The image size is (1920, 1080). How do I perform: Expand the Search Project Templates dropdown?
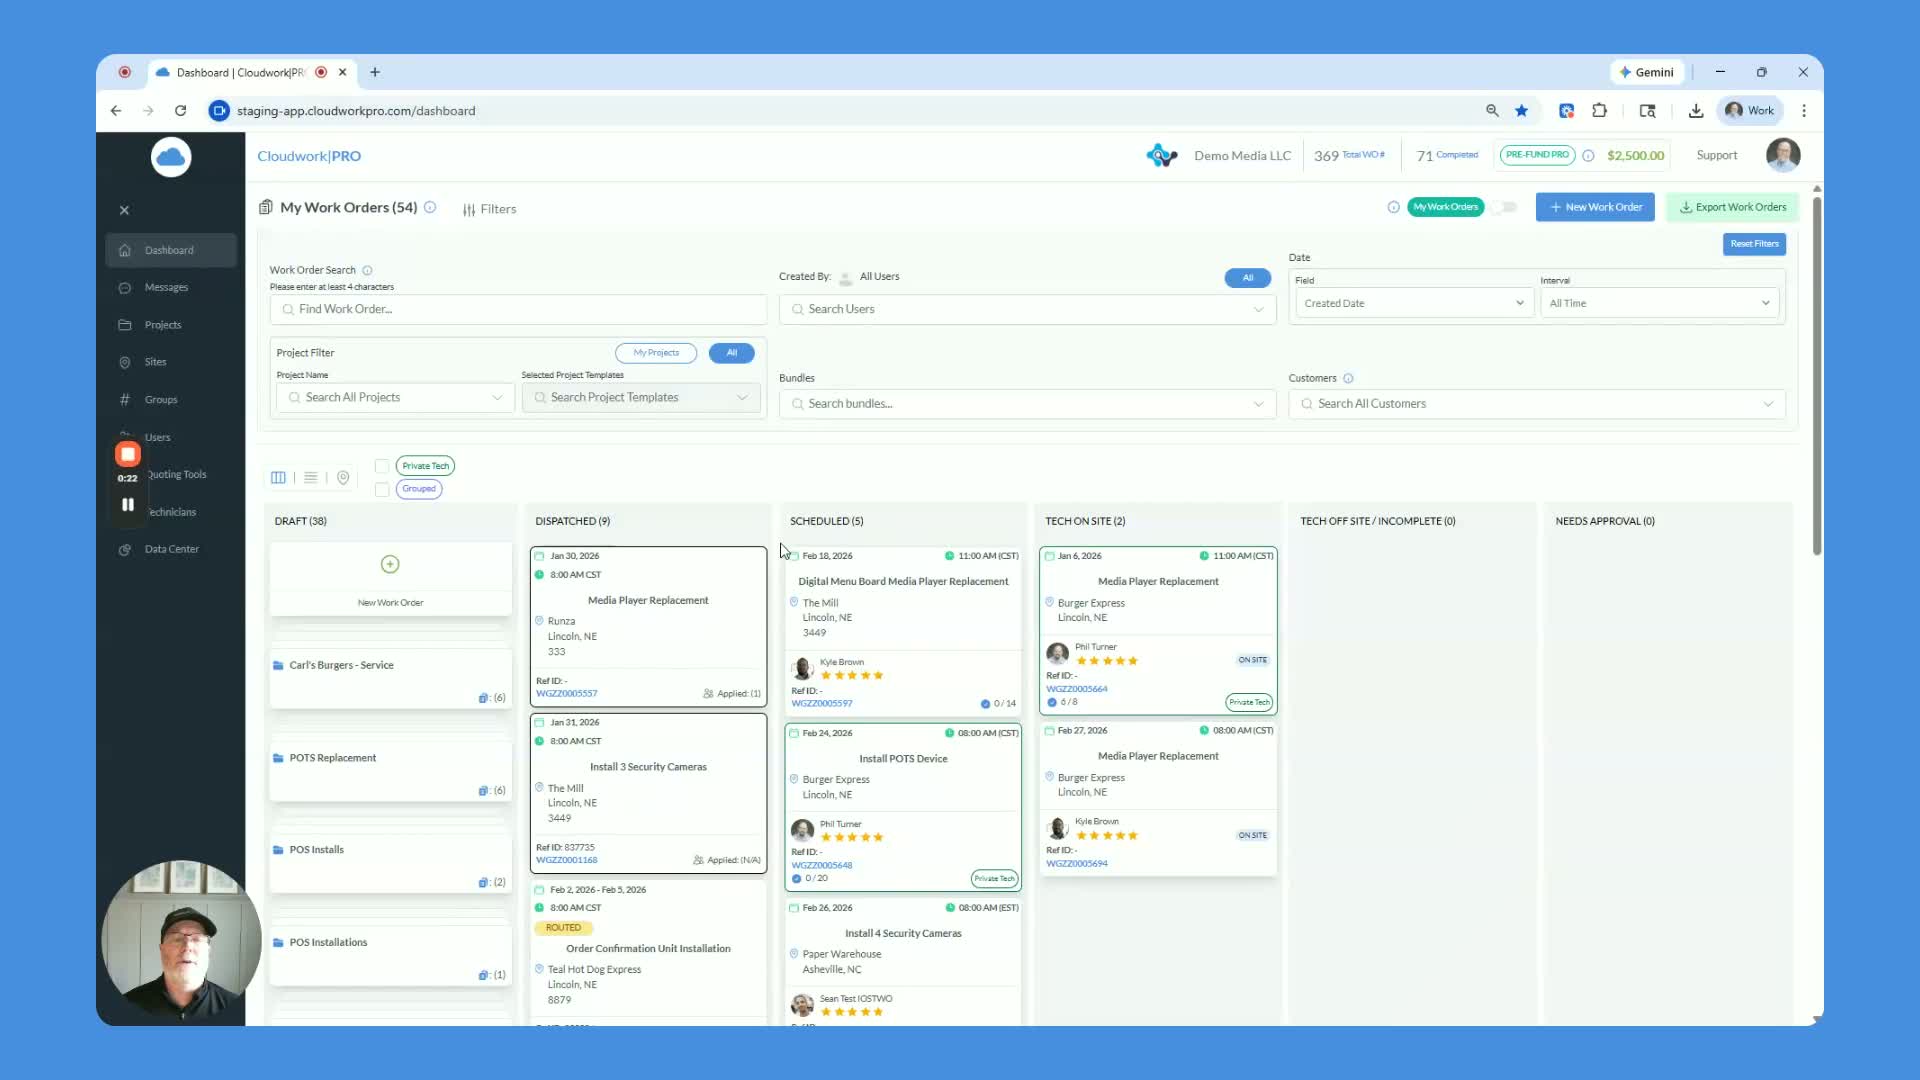641,398
